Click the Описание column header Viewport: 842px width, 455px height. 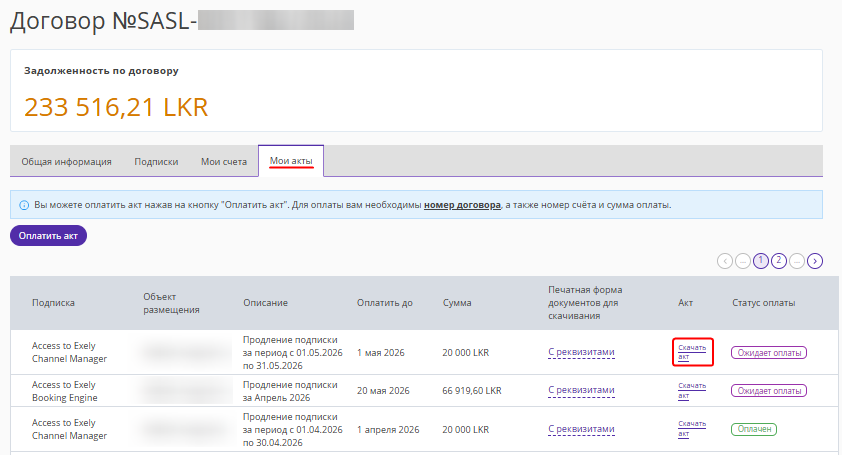265,303
